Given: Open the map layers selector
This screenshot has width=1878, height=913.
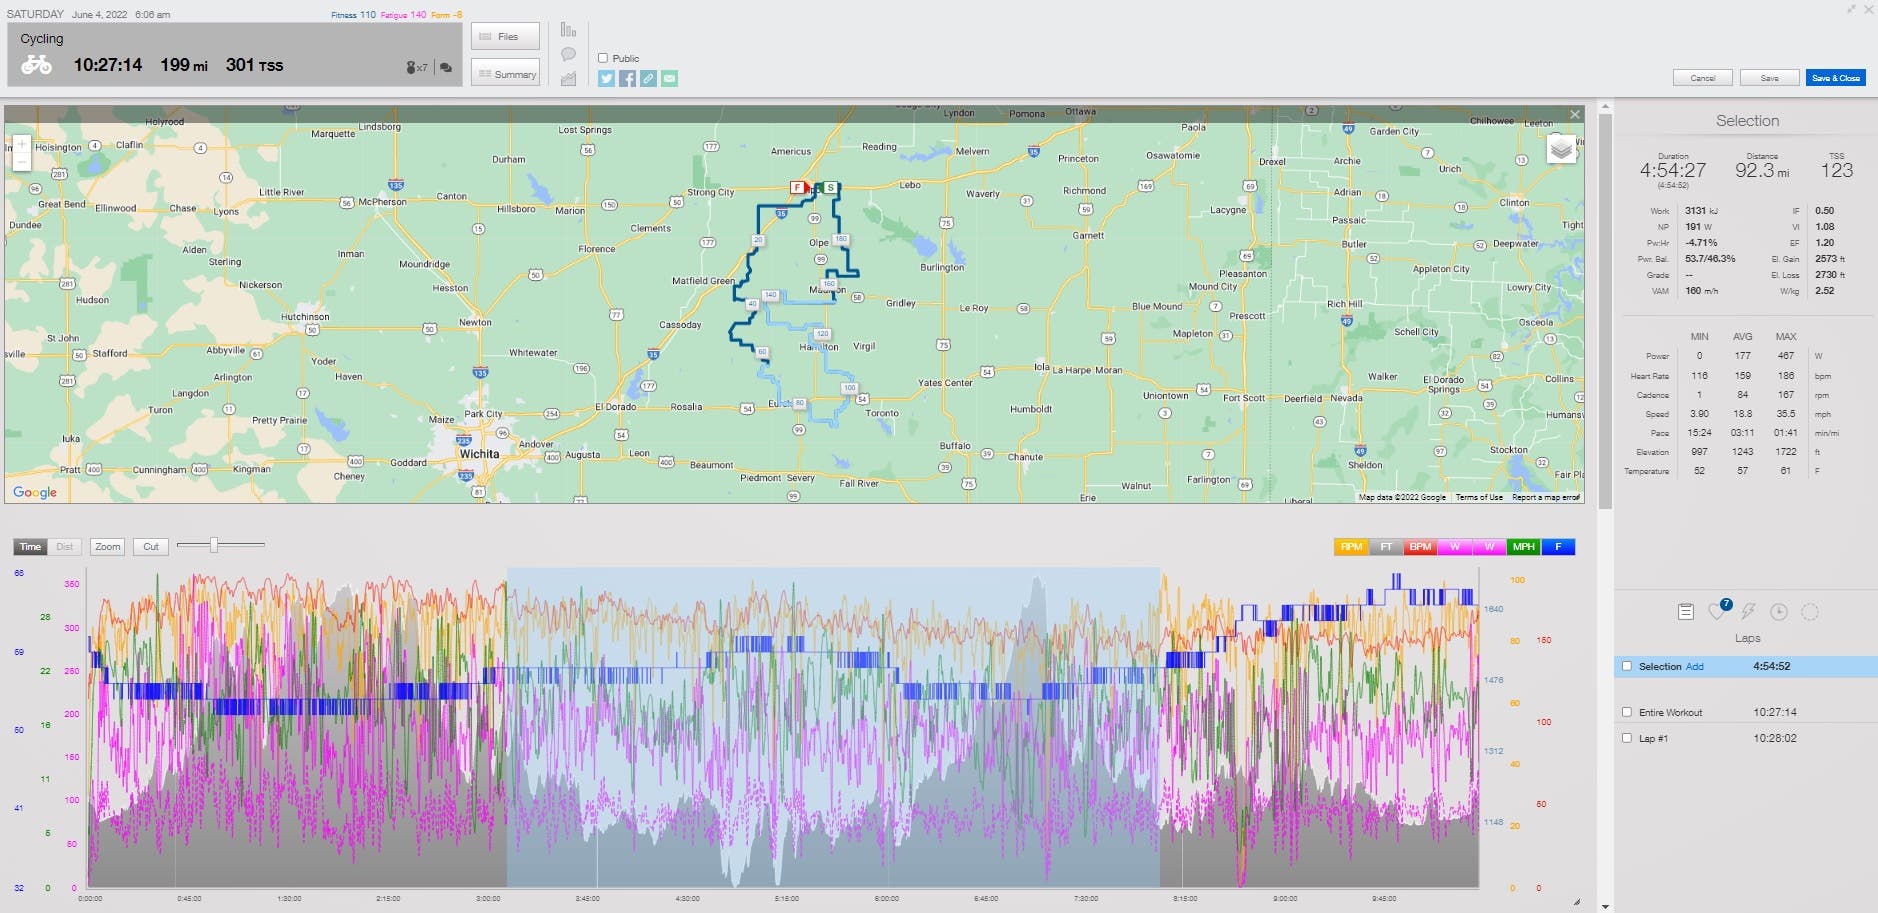Looking at the screenshot, I should pyautogui.click(x=1561, y=150).
